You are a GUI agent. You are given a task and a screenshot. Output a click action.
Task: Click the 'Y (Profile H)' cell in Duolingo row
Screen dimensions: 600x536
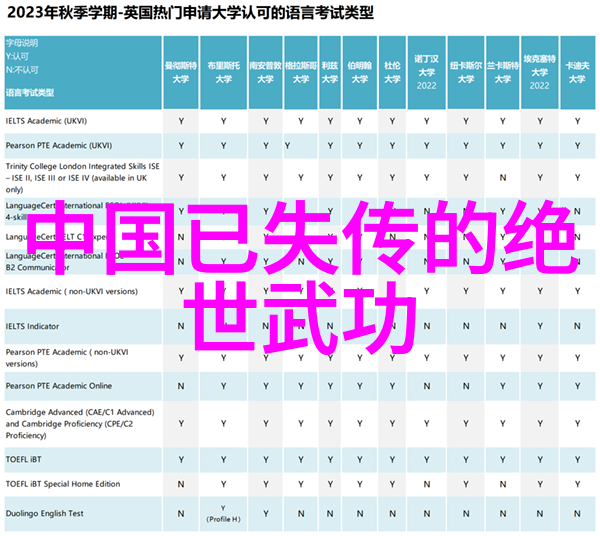pyautogui.click(x=223, y=514)
